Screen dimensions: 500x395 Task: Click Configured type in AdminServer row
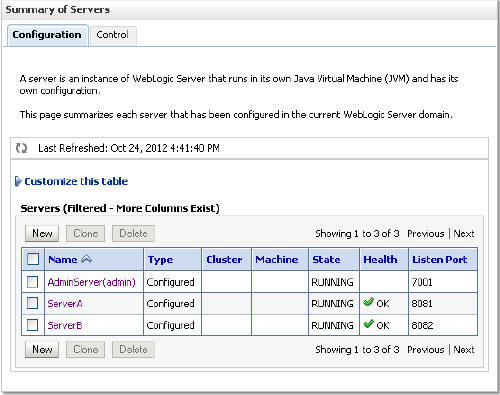[170, 283]
